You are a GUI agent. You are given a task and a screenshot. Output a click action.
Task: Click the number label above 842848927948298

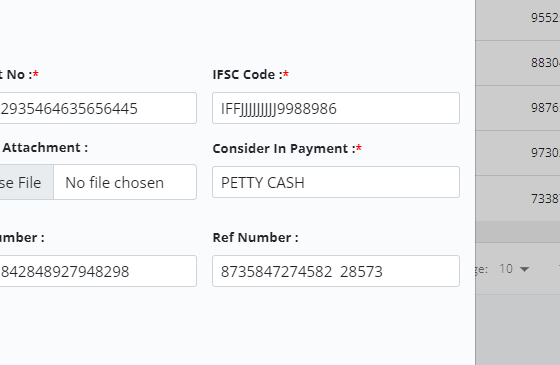(22, 238)
